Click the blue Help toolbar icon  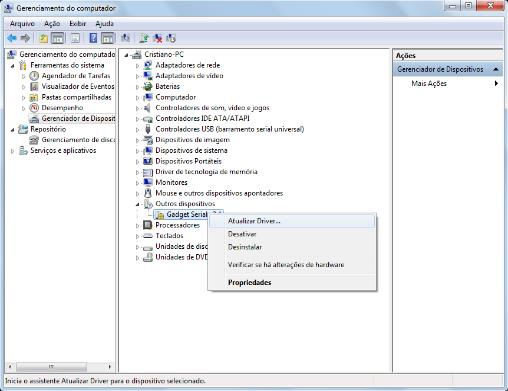tap(93, 38)
